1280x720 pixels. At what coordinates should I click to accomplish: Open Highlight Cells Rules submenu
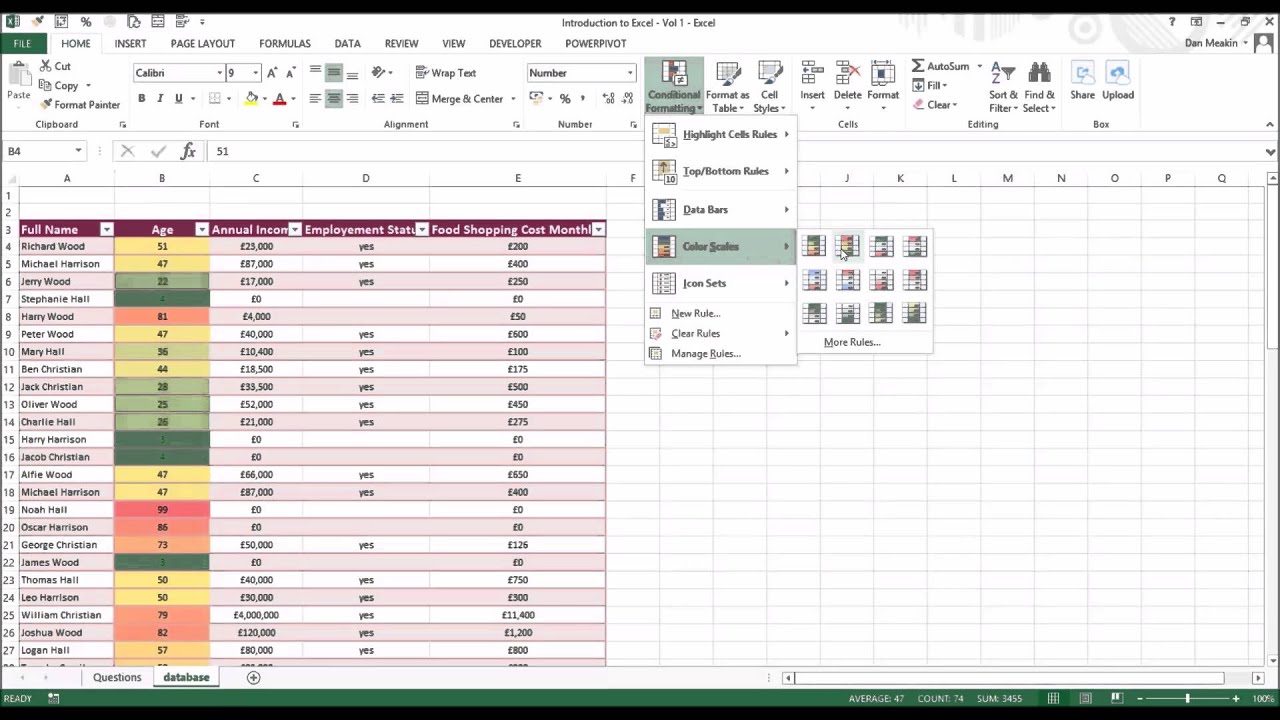coord(721,135)
